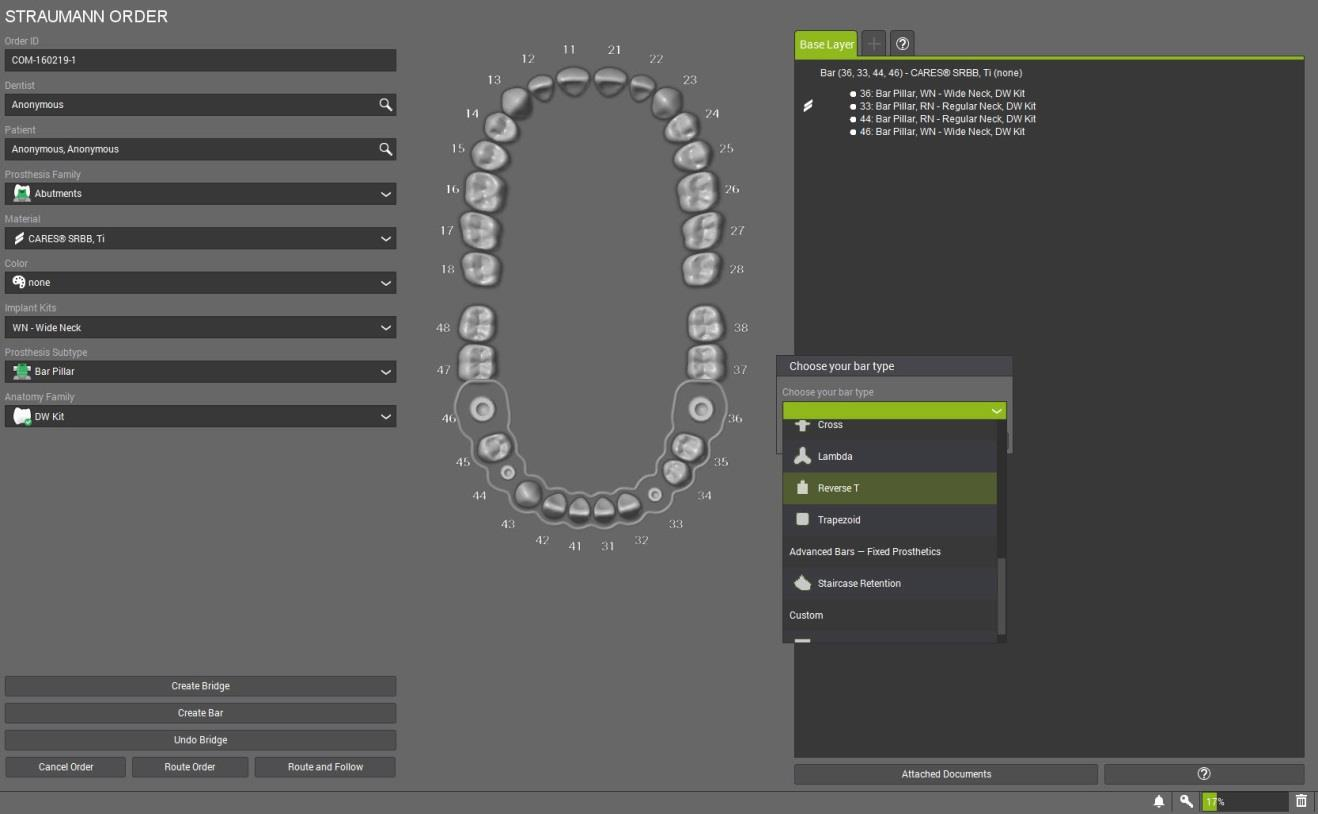Click the 17% progress bar
The width and height of the screenshot is (1318, 814).
[1245, 801]
